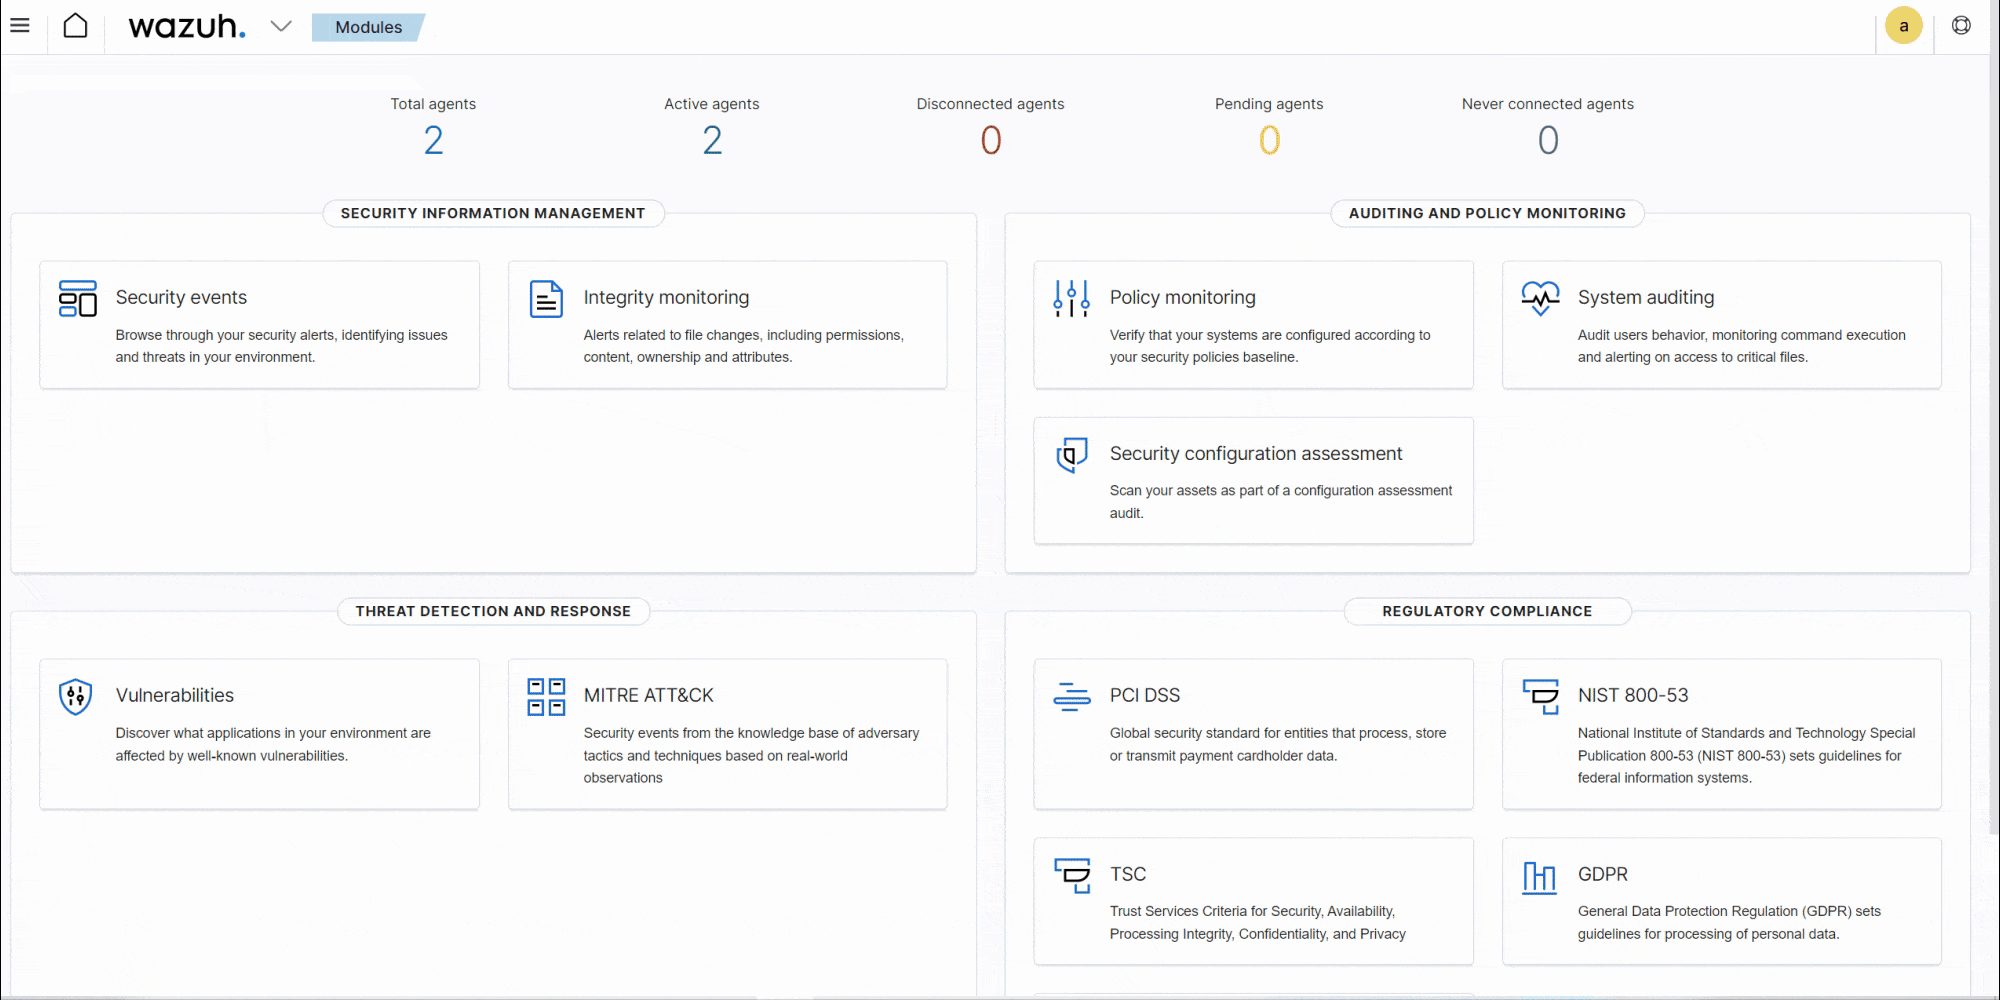This screenshot has height=1000, width=2000.
Task: Click the Pending agents count 0
Action: point(1269,140)
